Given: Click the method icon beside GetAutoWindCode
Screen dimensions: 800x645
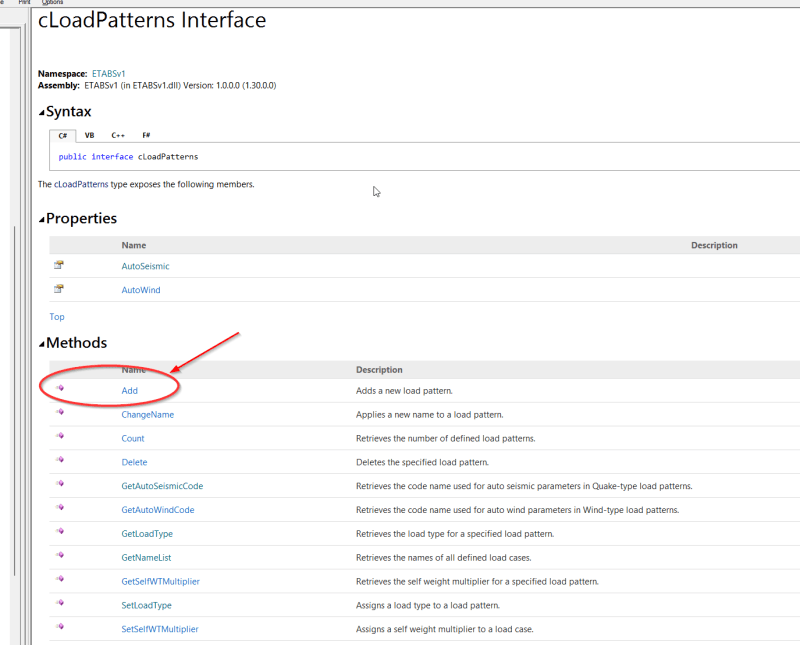Looking at the screenshot, I should tap(60, 507).
